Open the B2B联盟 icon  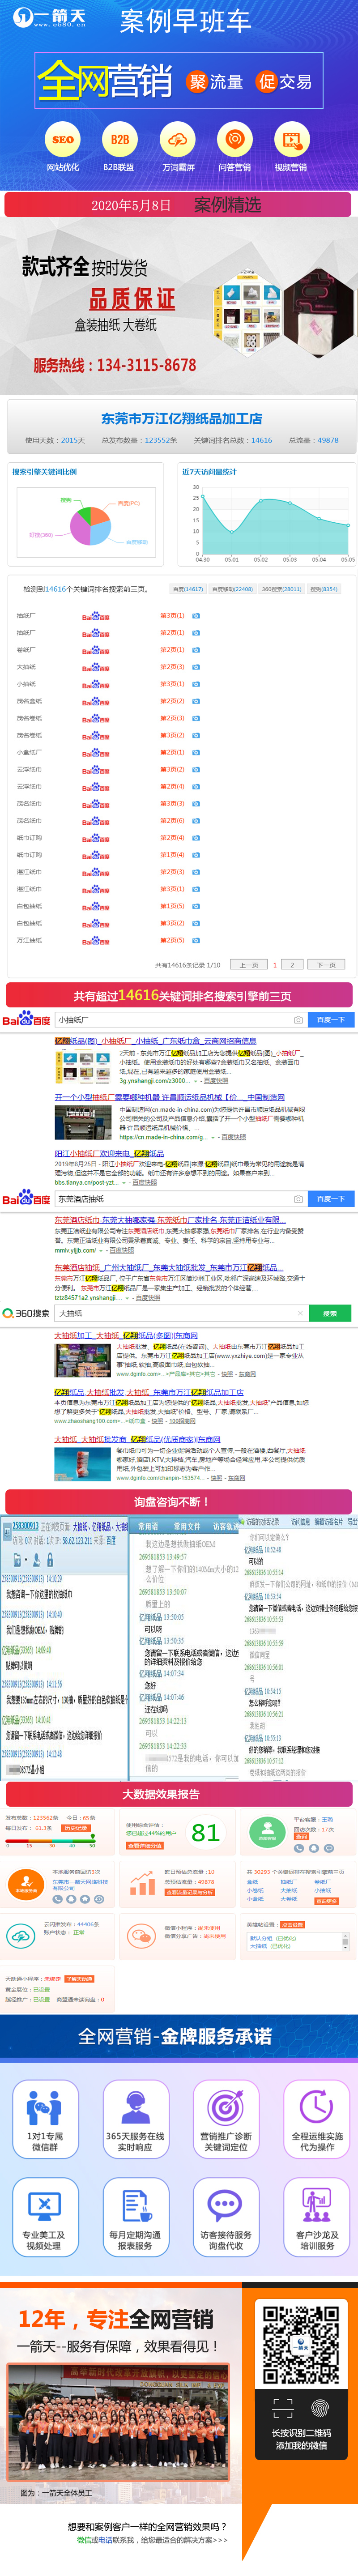(119, 140)
